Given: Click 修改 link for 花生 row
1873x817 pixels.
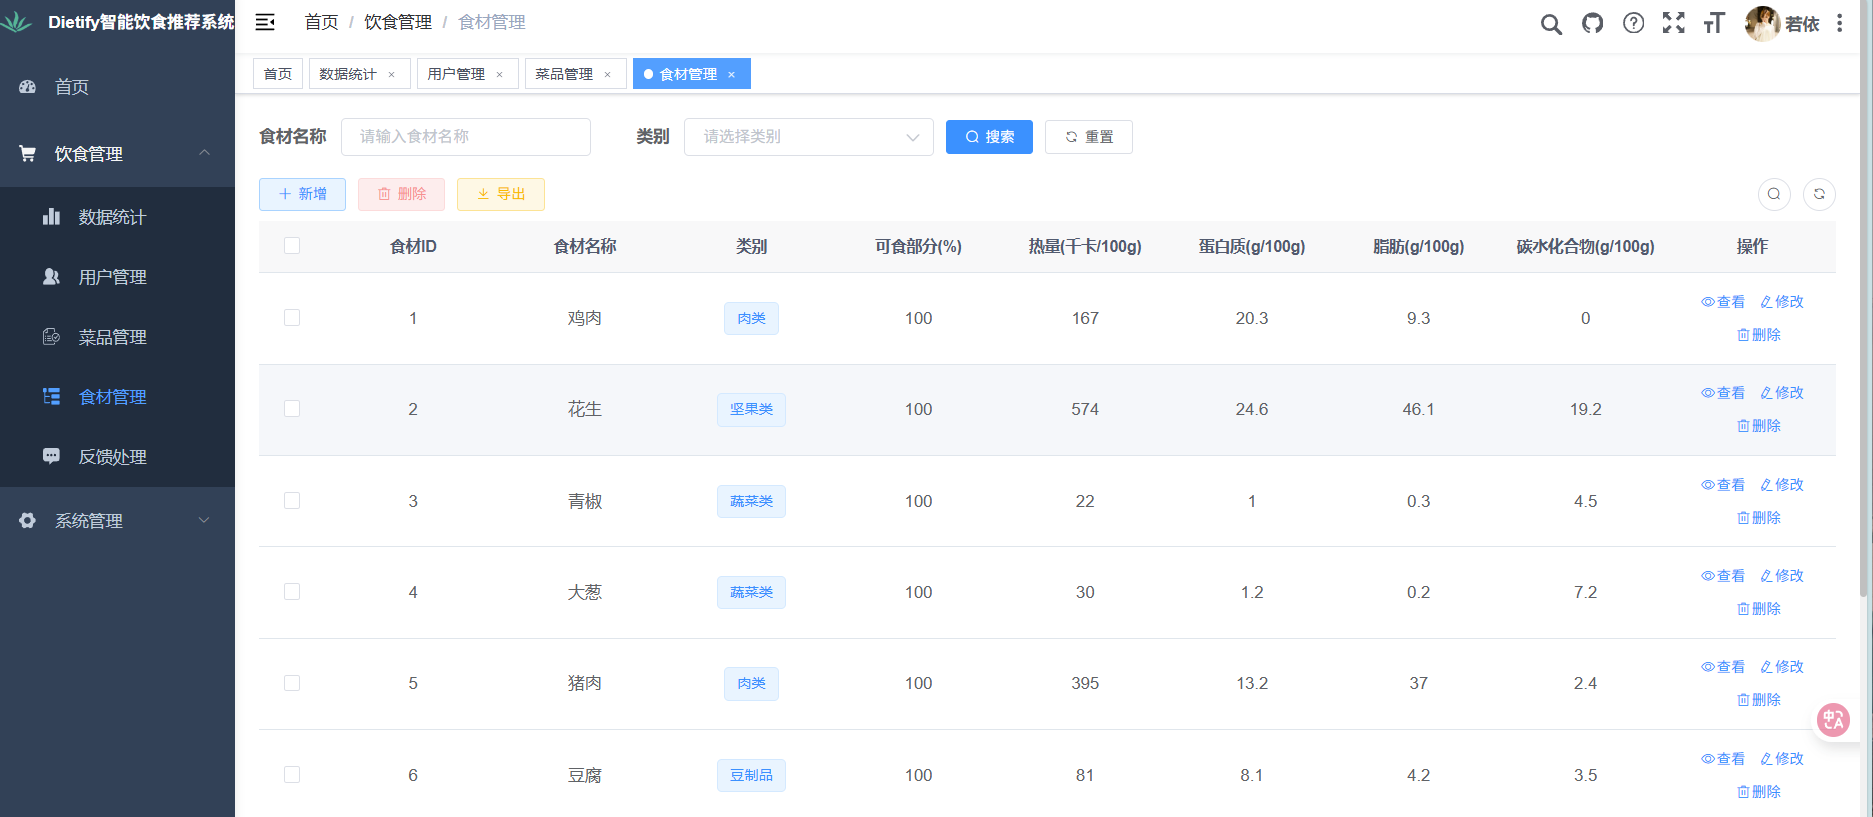Looking at the screenshot, I should pos(1782,393).
